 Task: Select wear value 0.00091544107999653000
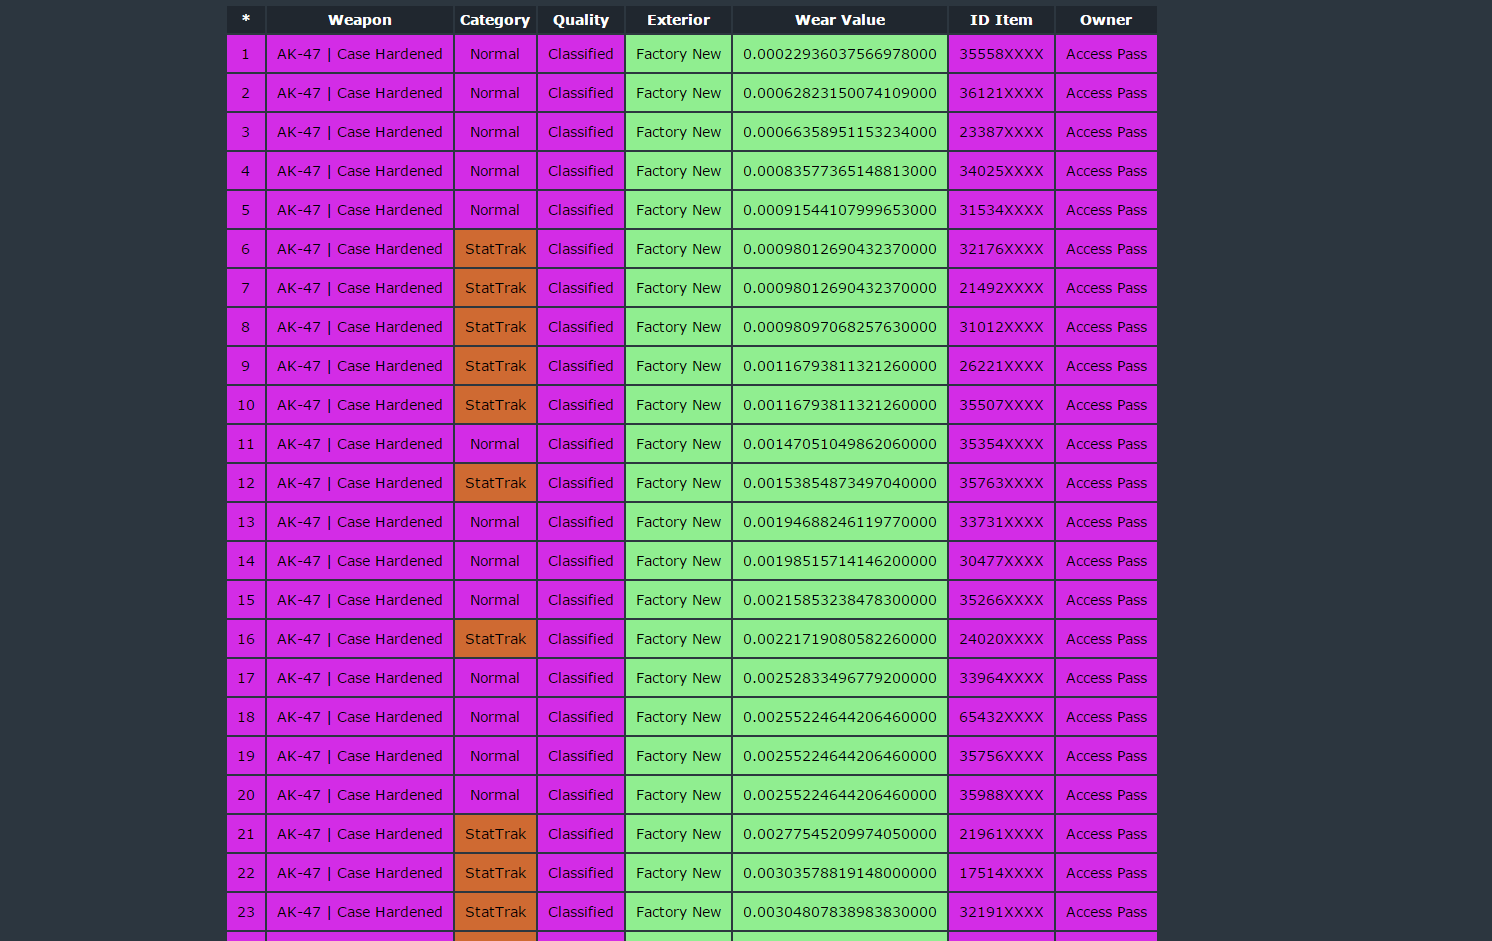click(x=840, y=210)
